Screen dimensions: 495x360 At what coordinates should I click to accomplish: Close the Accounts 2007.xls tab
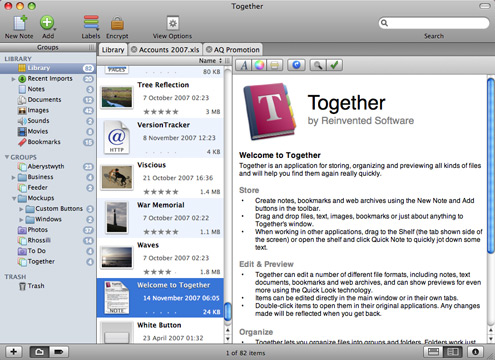point(134,49)
